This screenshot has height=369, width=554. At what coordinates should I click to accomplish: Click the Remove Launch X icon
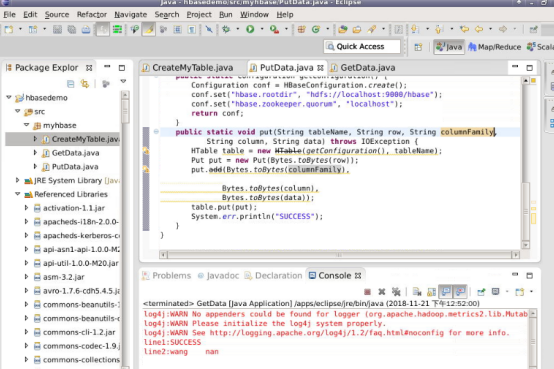tap(382, 292)
